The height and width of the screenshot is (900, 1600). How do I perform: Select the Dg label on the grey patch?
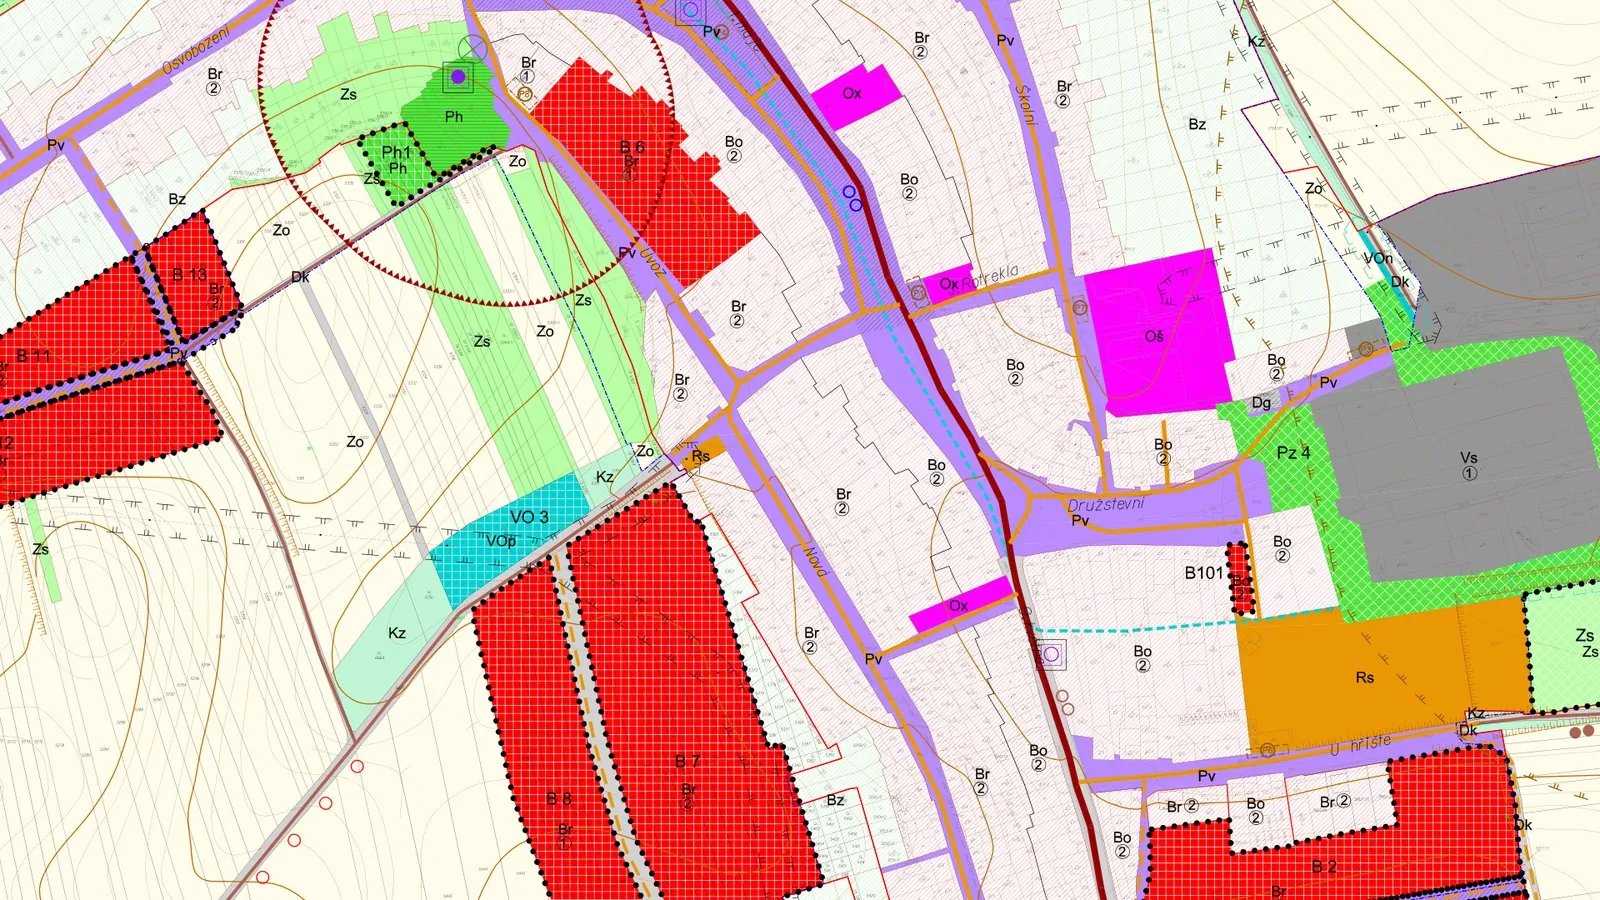pos(1261,403)
